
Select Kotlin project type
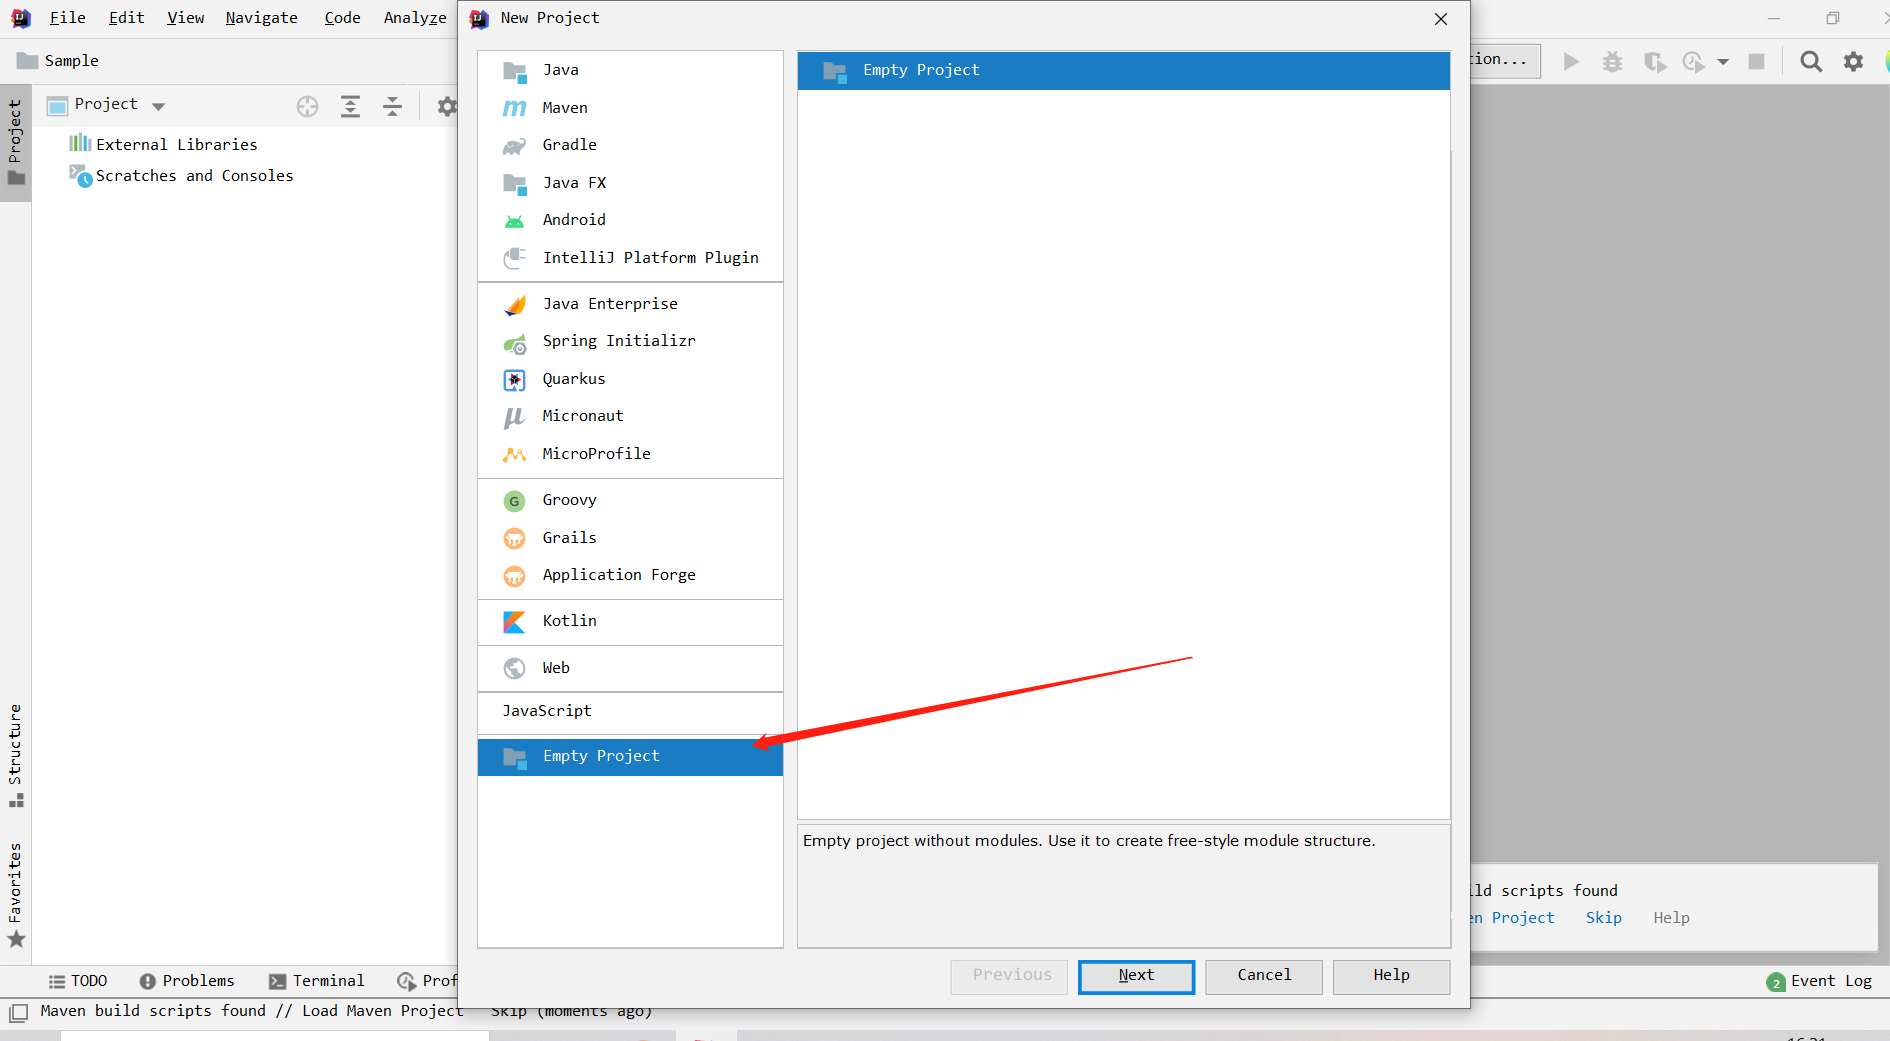click(630, 621)
